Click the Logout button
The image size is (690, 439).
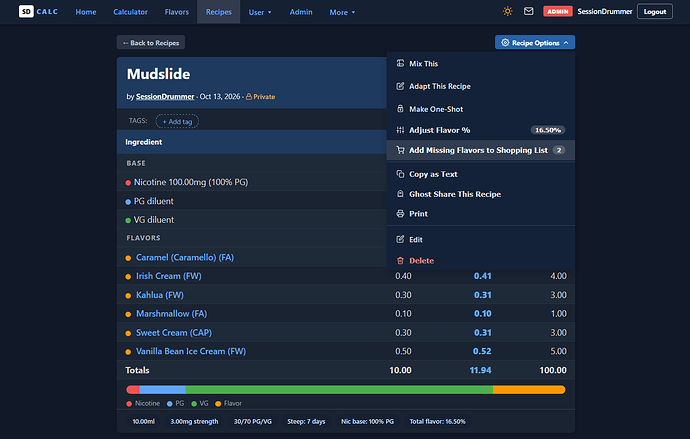coord(654,11)
